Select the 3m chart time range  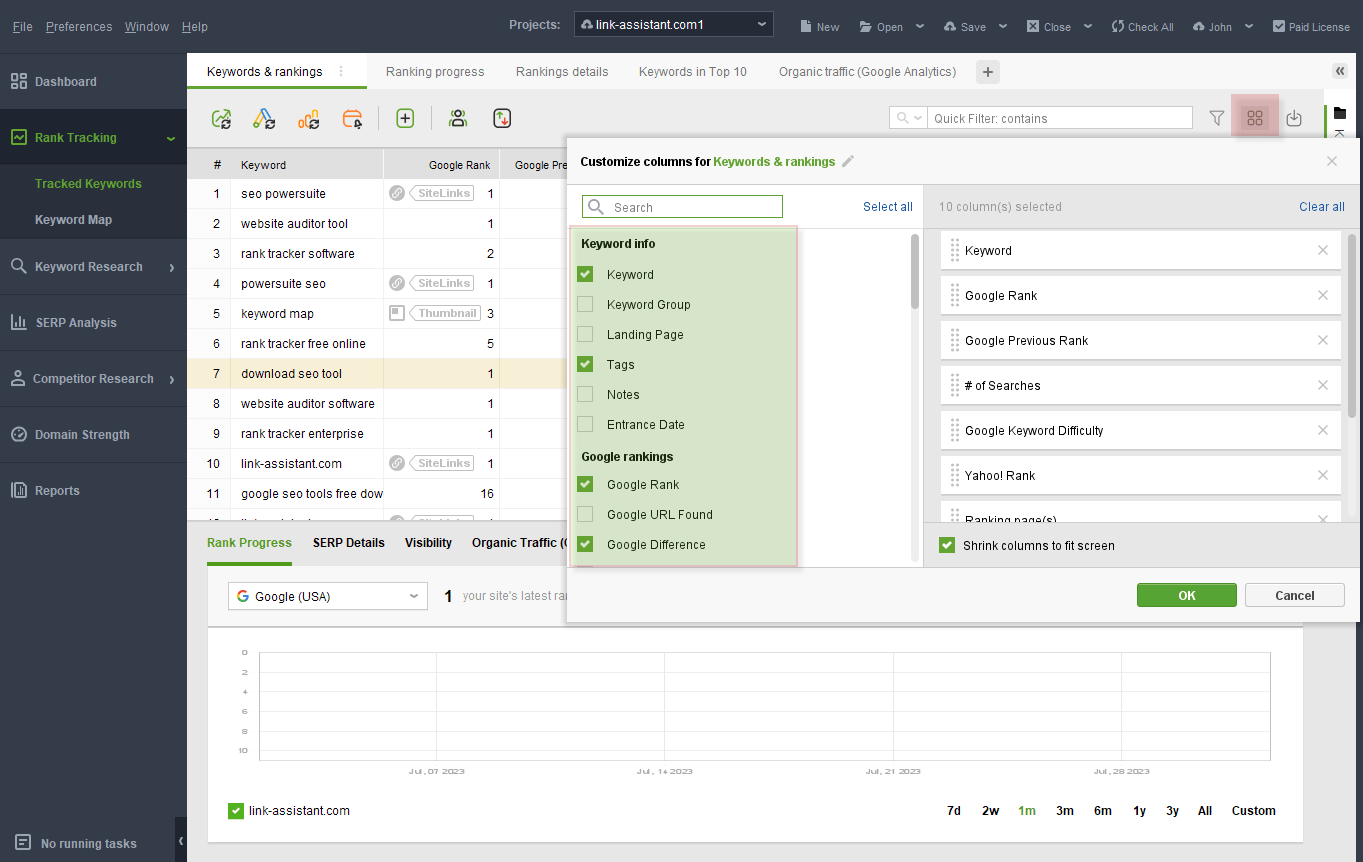tap(1065, 811)
